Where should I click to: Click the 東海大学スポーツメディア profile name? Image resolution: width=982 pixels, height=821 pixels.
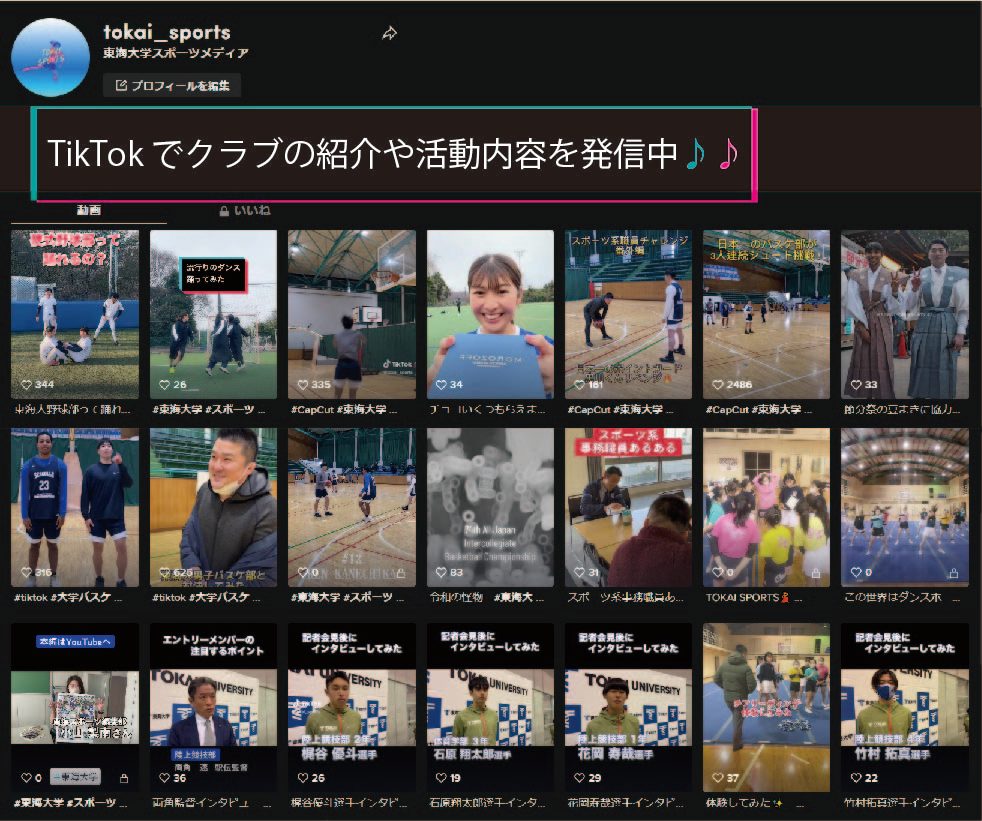click(x=176, y=54)
